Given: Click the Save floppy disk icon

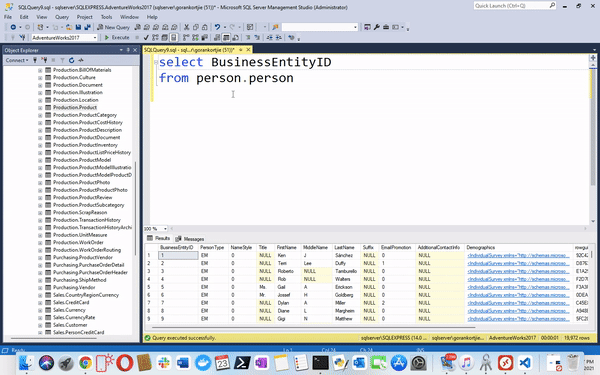Looking at the screenshot, I should click(78, 27).
